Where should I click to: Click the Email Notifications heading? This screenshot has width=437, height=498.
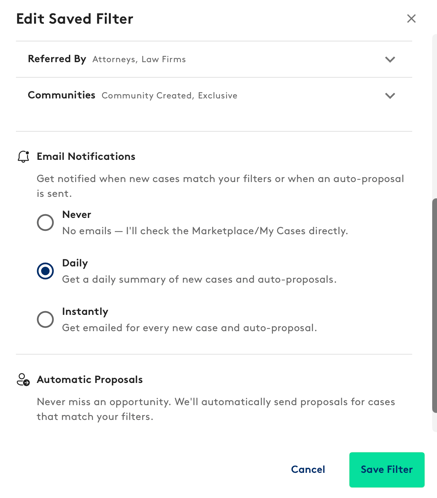click(x=86, y=156)
